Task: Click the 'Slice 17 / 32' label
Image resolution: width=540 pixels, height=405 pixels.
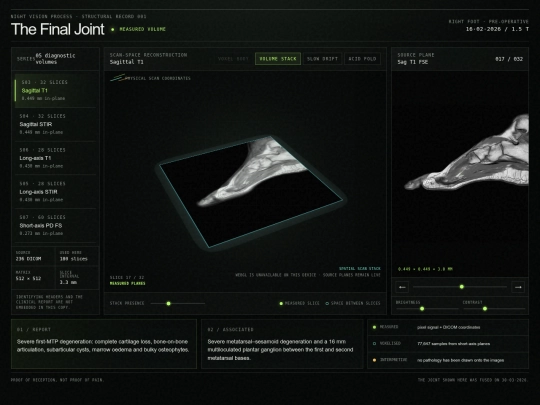Action: (127, 277)
